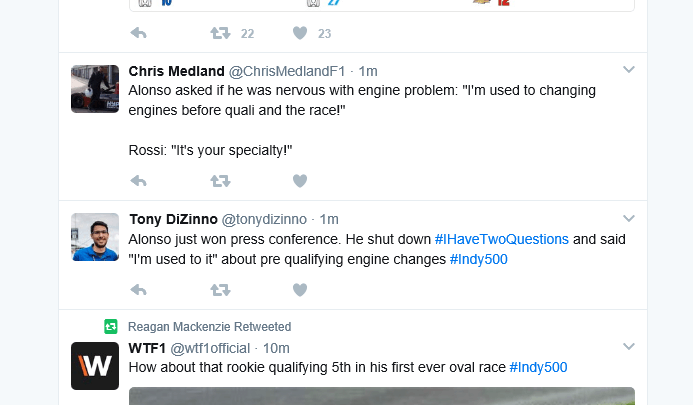693x405 pixels.
Task: Retweet the top tweet with 22 retweets
Action: click(x=220, y=33)
